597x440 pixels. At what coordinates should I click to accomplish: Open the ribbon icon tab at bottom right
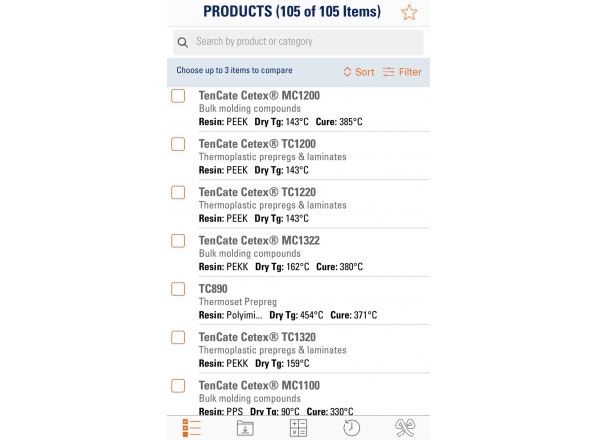pos(405,428)
